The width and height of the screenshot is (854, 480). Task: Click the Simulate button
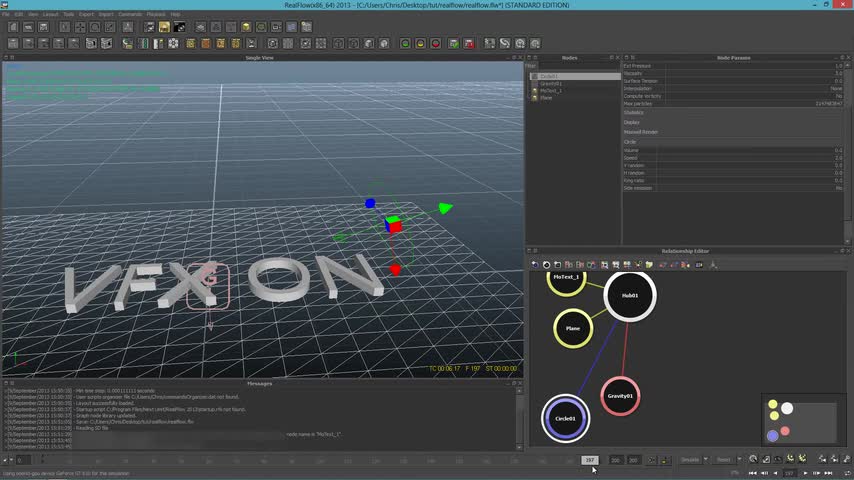[690, 460]
